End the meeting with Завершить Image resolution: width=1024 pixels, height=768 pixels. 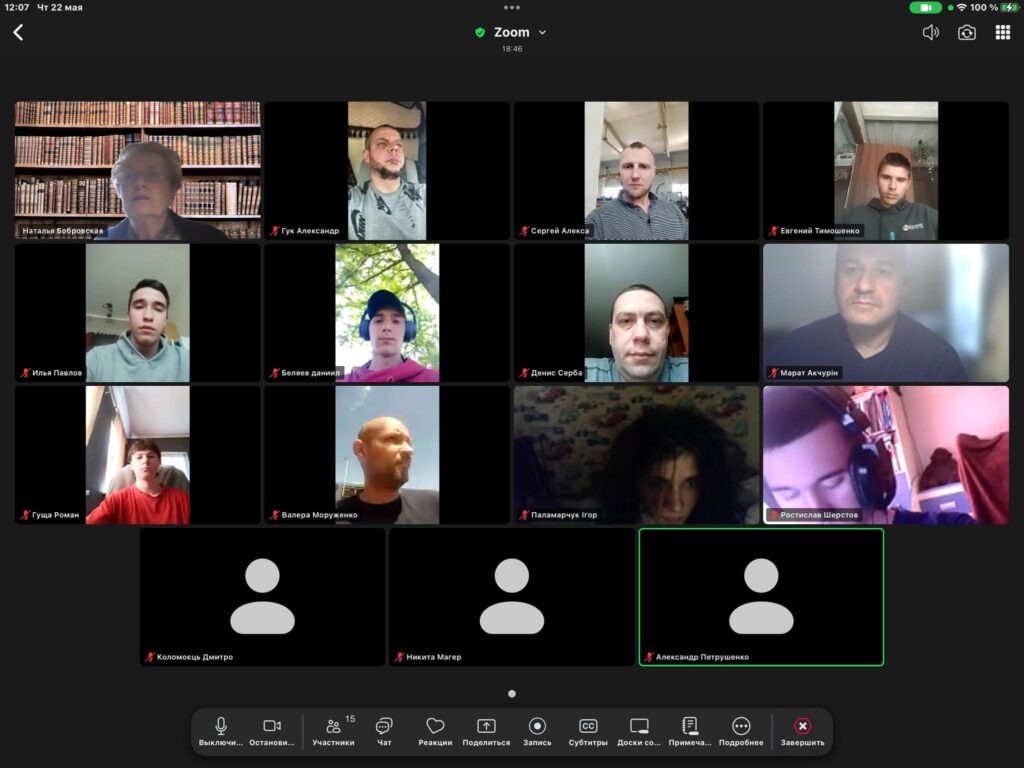(x=802, y=731)
